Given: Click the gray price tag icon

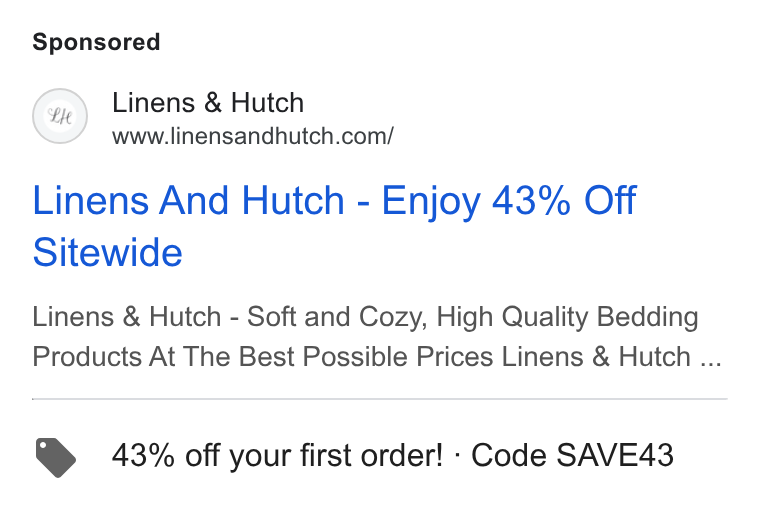Looking at the screenshot, I should point(56,457).
